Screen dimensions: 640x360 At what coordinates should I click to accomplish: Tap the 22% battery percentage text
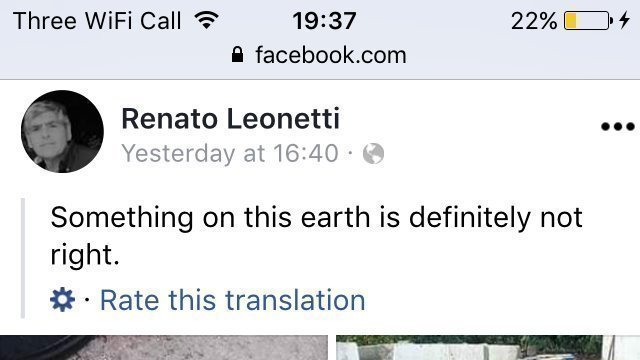click(x=534, y=20)
